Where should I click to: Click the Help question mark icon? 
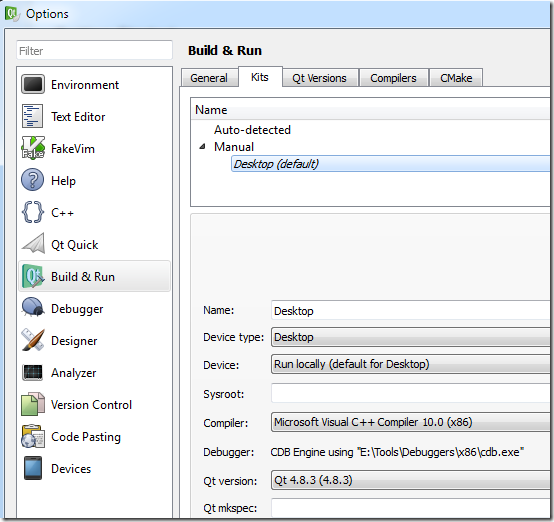click(33, 180)
